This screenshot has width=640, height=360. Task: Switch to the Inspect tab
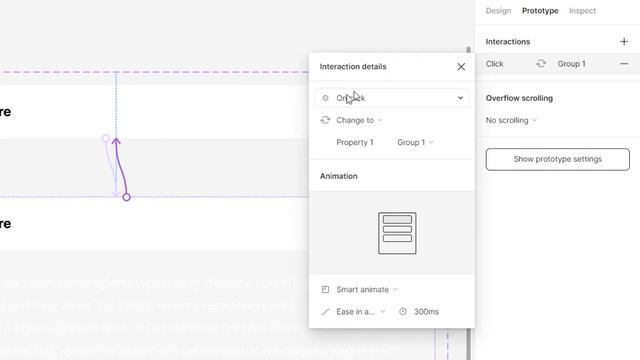(582, 11)
